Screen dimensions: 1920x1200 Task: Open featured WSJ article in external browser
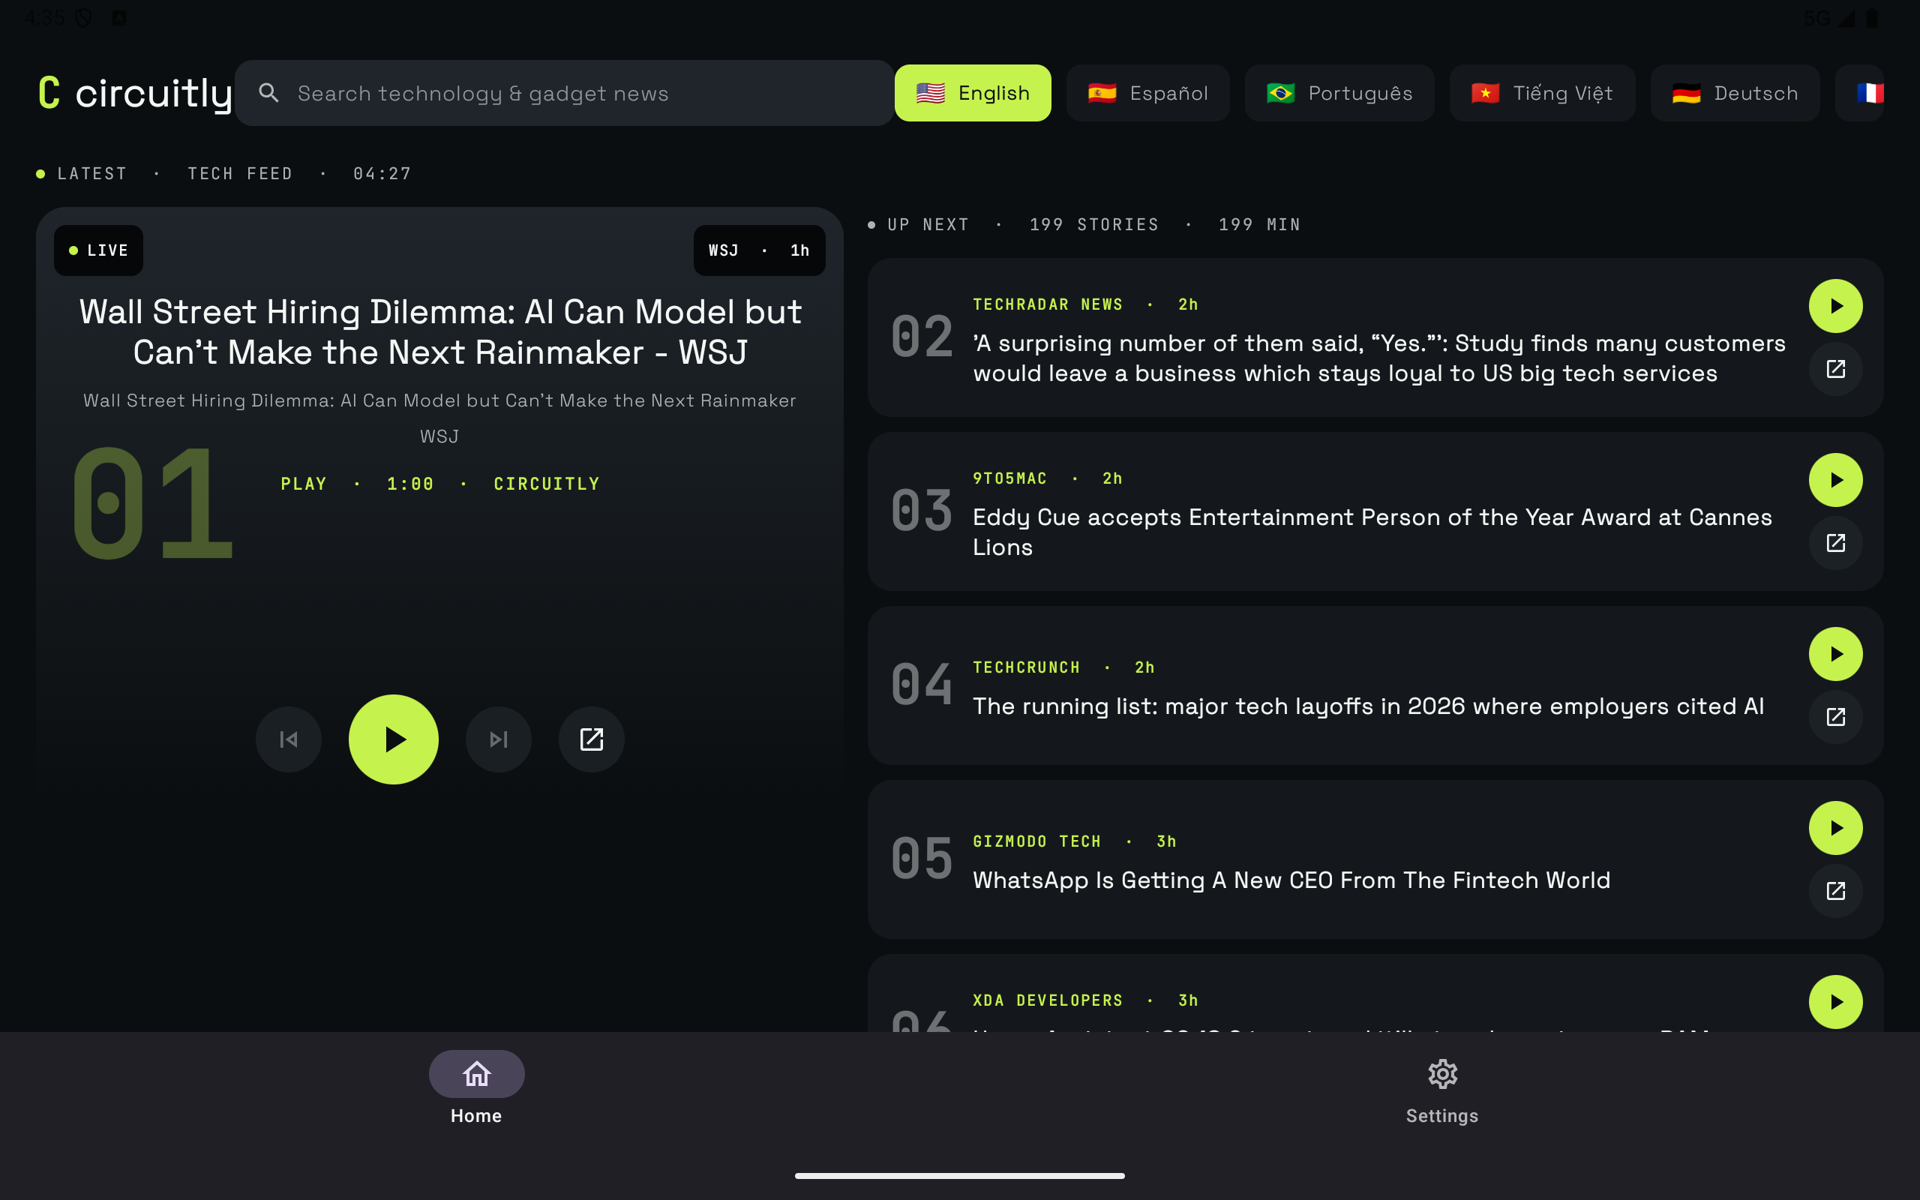coord(592,739)
